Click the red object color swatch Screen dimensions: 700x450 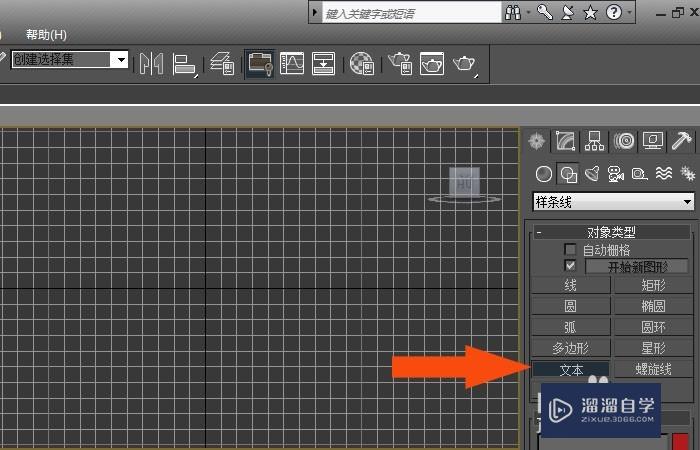680,441
